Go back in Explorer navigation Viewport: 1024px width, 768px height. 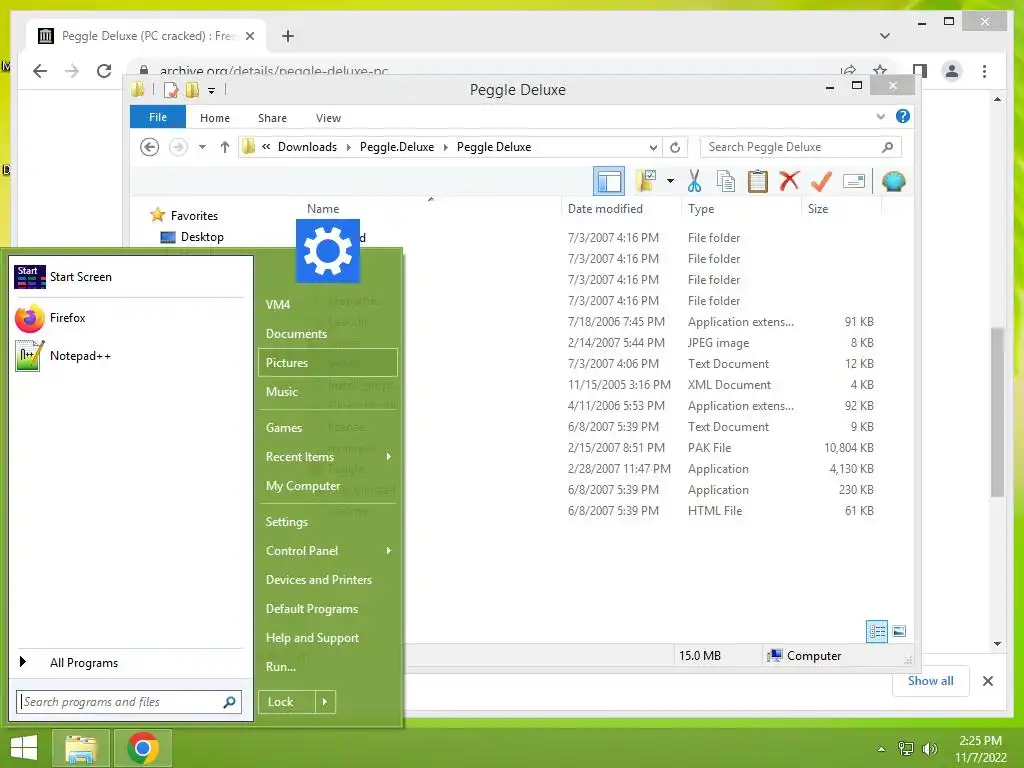[x=150, y=147]
